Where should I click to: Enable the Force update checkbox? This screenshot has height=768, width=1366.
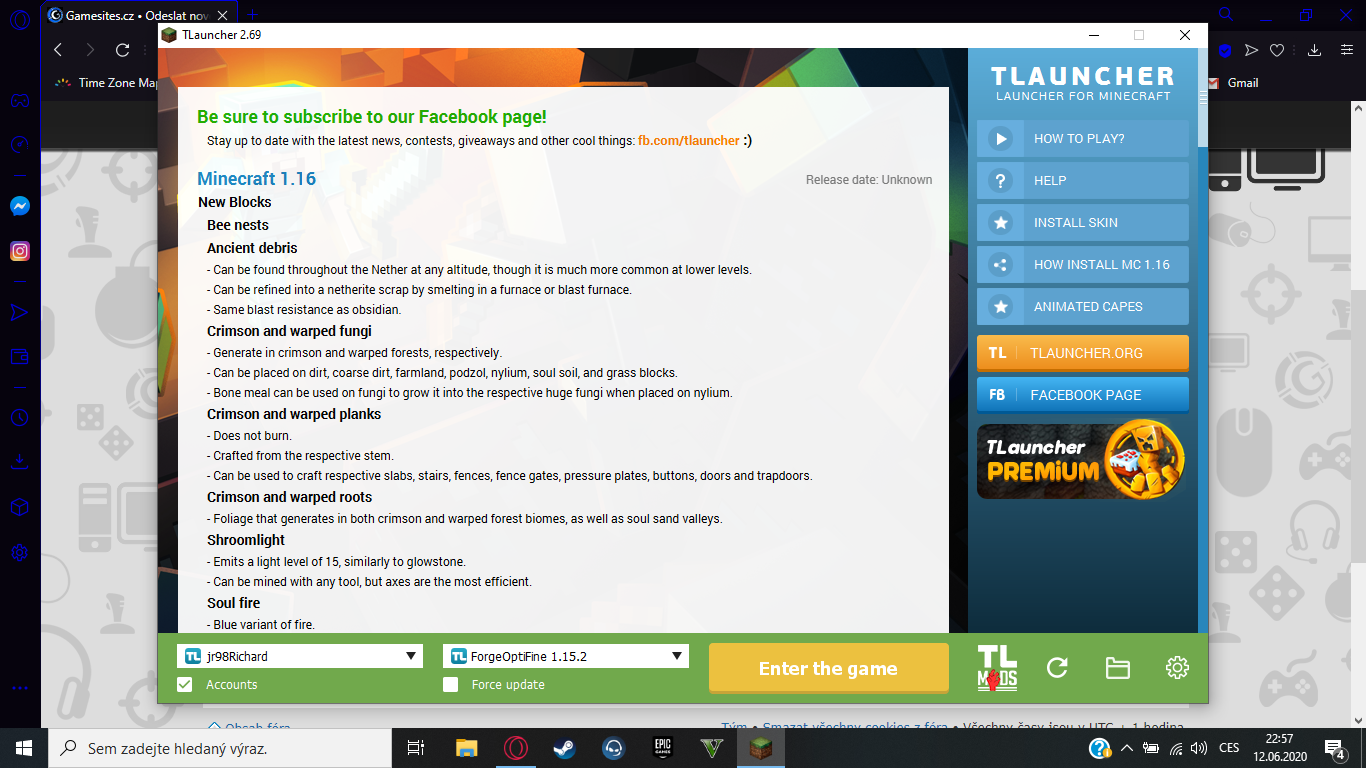[451, 685]
